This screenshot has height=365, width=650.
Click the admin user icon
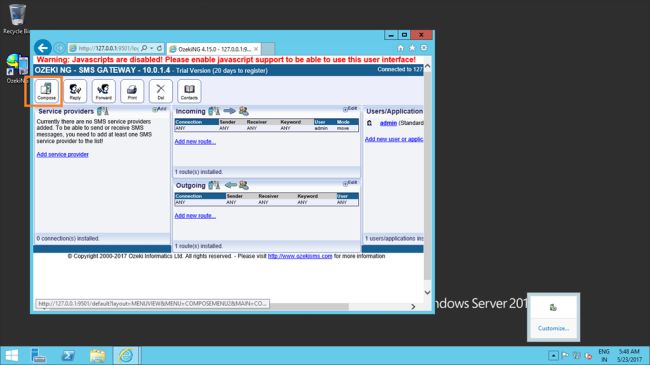[369, 123]
